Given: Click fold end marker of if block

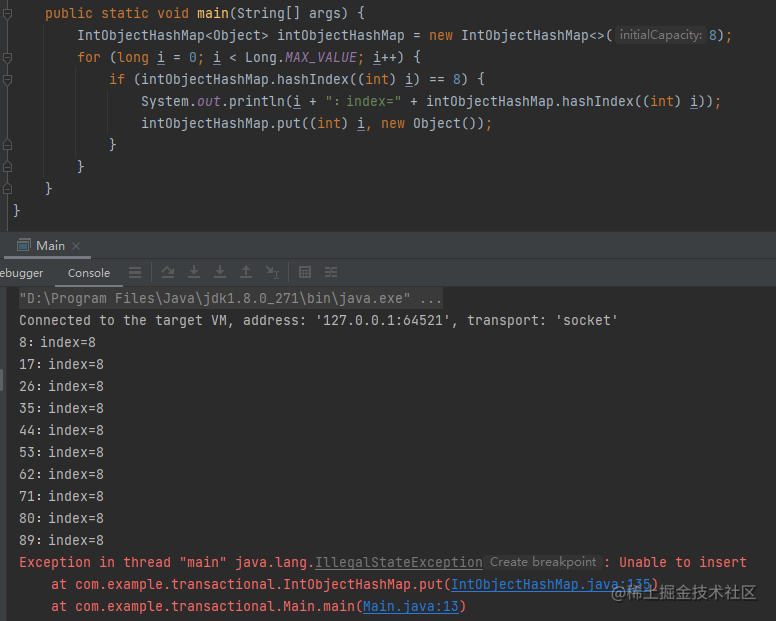Looking at the screenshot, I should pyautogui.click(x=7, y=145).
